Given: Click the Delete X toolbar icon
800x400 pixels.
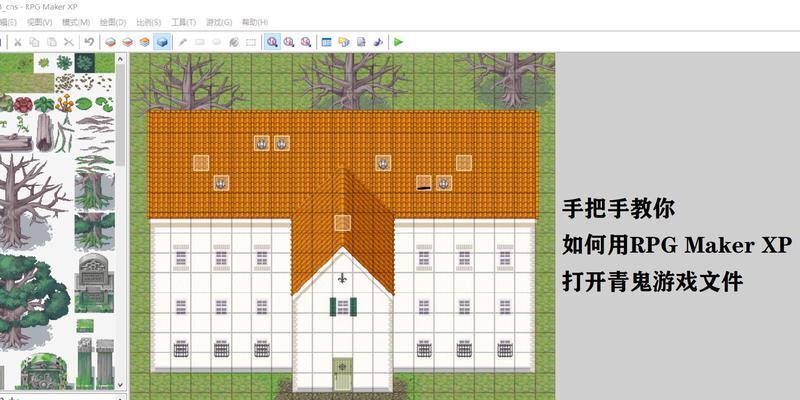Looking at the screenshot, I should [68, 42].
